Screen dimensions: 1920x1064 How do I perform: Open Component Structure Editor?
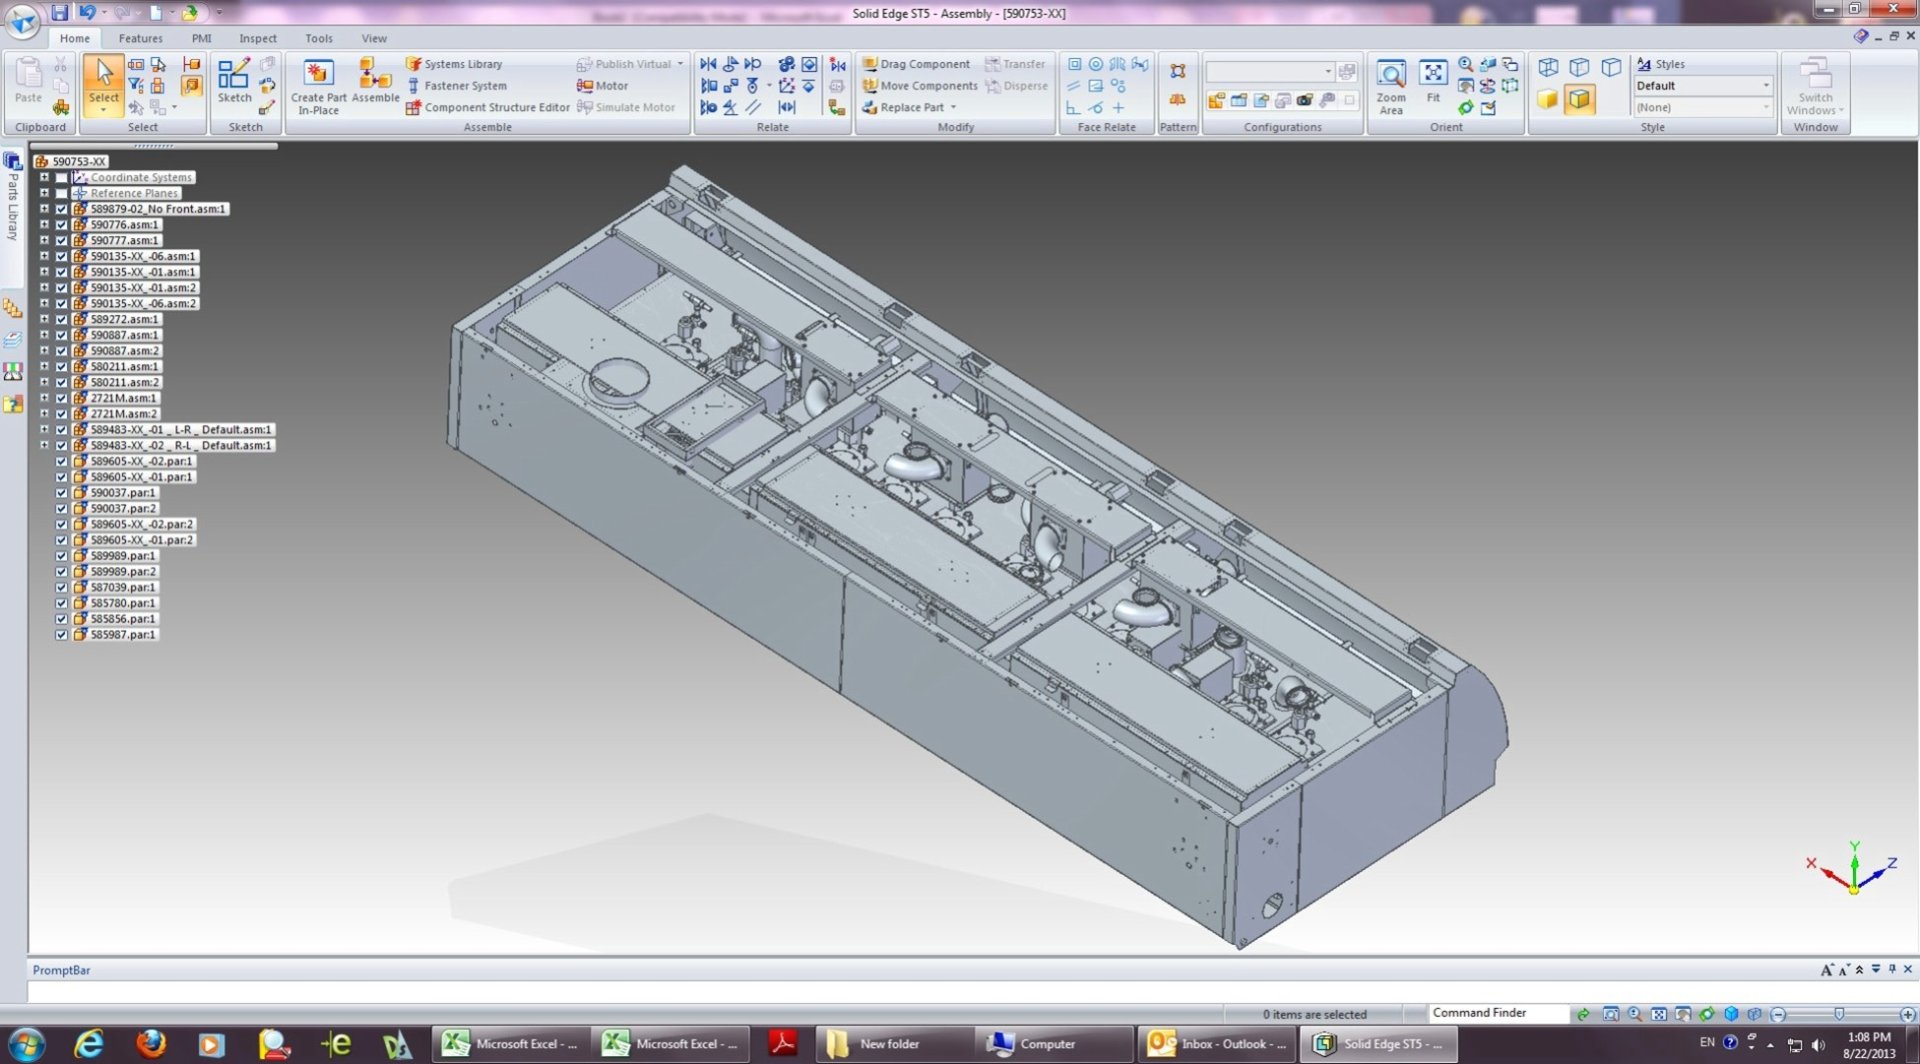496,107
